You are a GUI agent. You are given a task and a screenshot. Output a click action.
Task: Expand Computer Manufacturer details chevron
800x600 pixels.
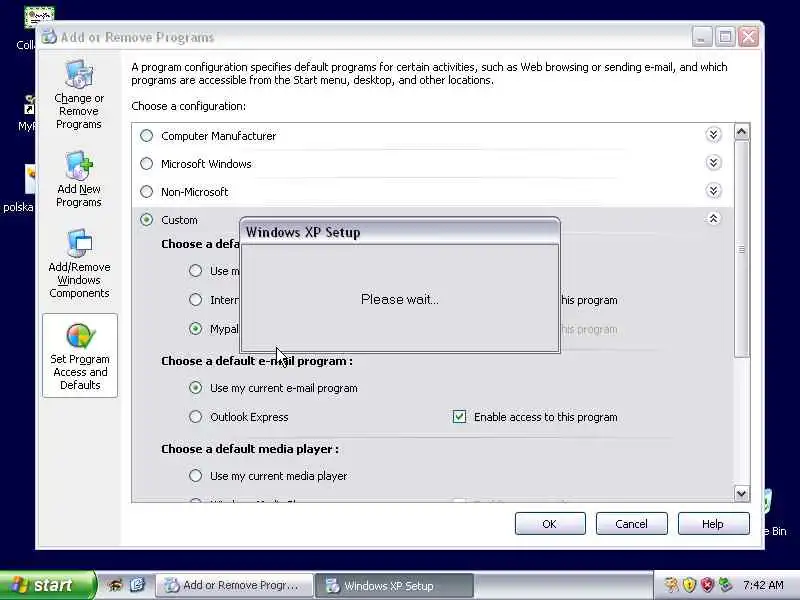(713, 135)
